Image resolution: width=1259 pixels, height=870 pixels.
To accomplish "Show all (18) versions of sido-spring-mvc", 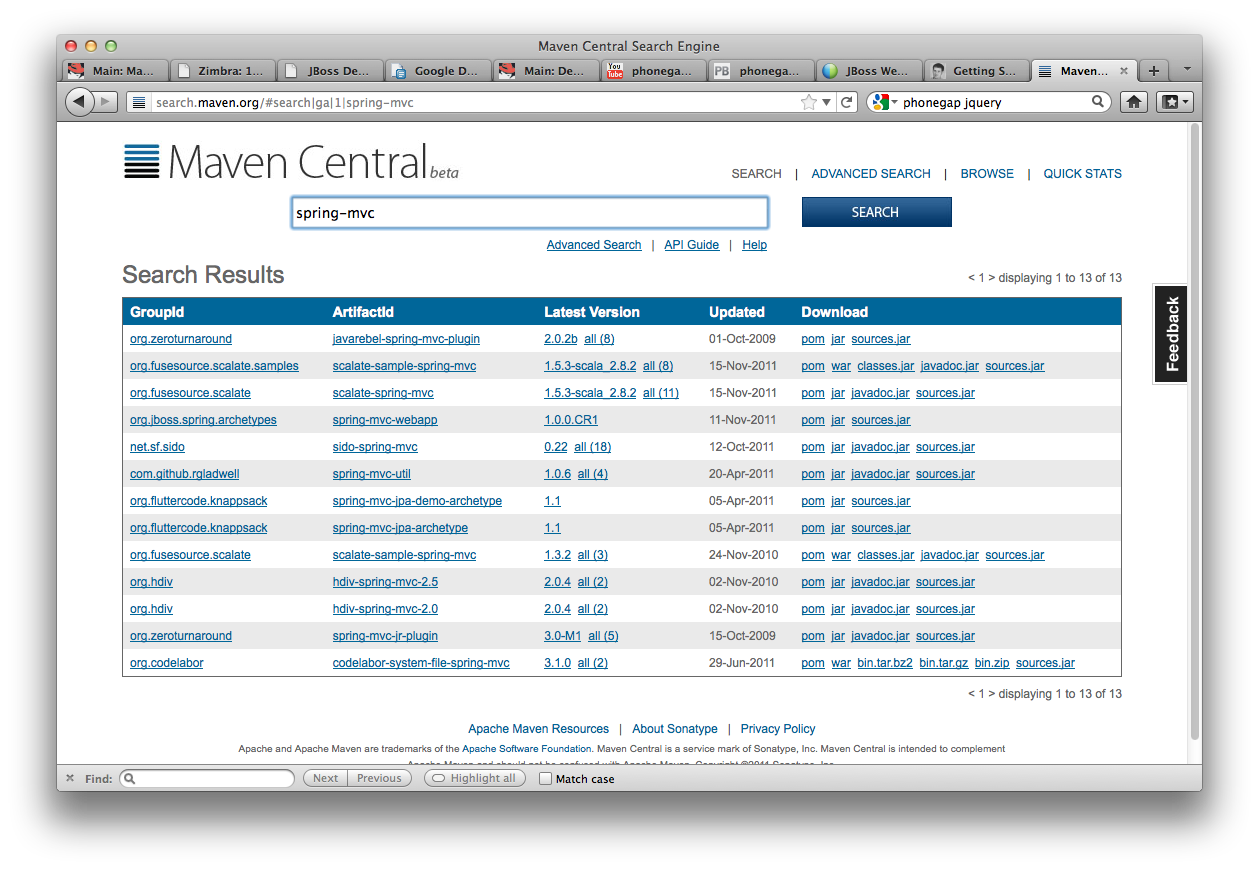I will pyautogui.click(x=593, y=447).
